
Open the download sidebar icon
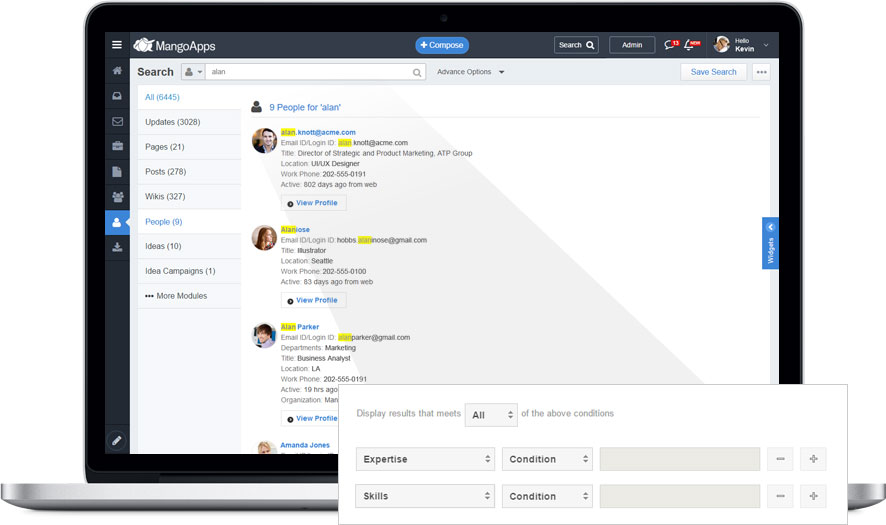pyautogui.click(x=117, y=247)
